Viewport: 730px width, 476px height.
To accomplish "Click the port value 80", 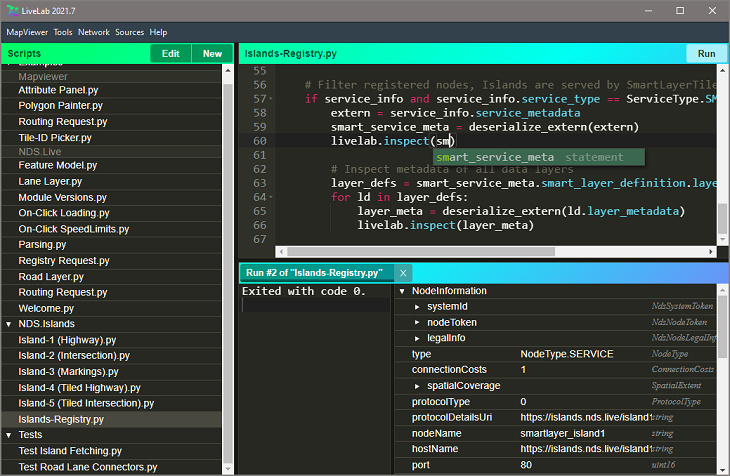I will (526, 465).
